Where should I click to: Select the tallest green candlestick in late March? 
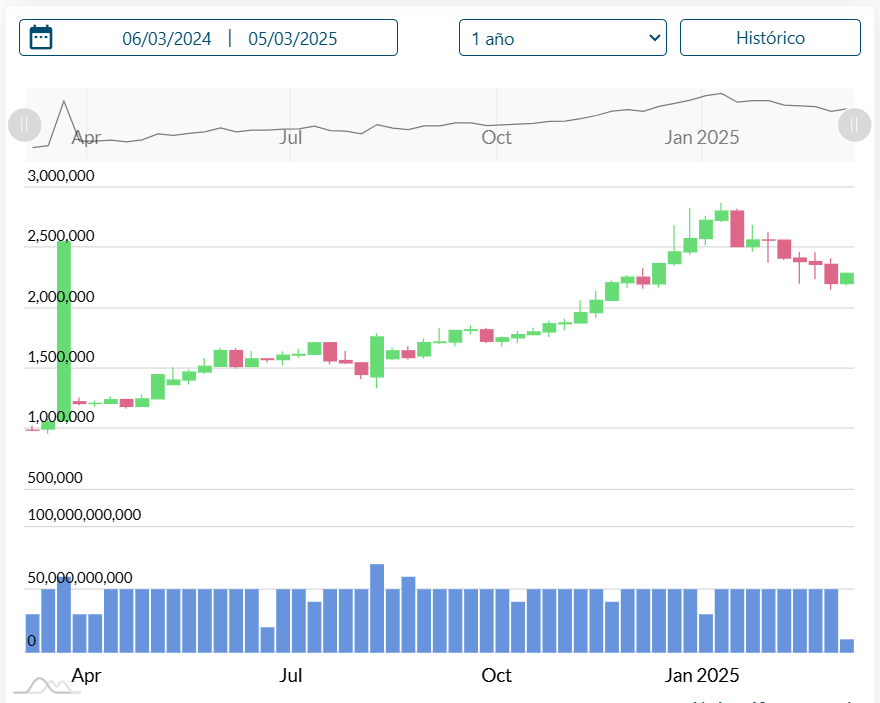tap(64, 330)
